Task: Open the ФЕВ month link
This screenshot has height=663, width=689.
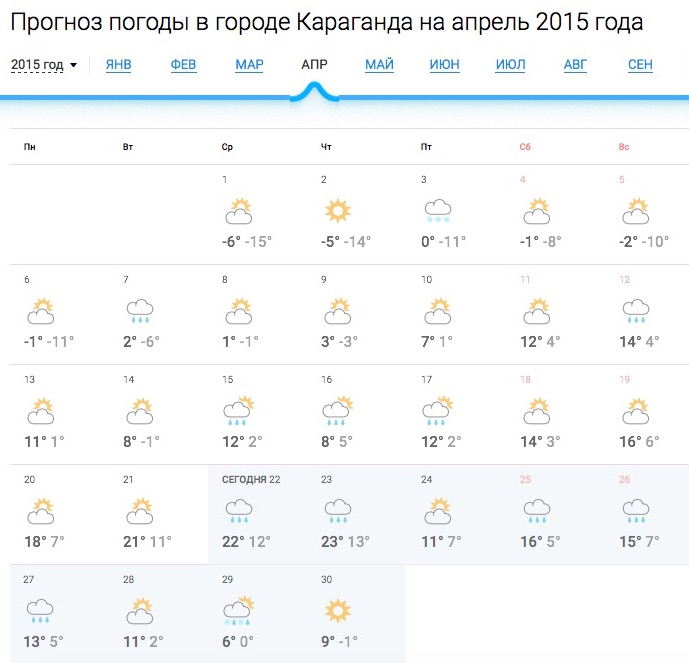Action: 183,65
